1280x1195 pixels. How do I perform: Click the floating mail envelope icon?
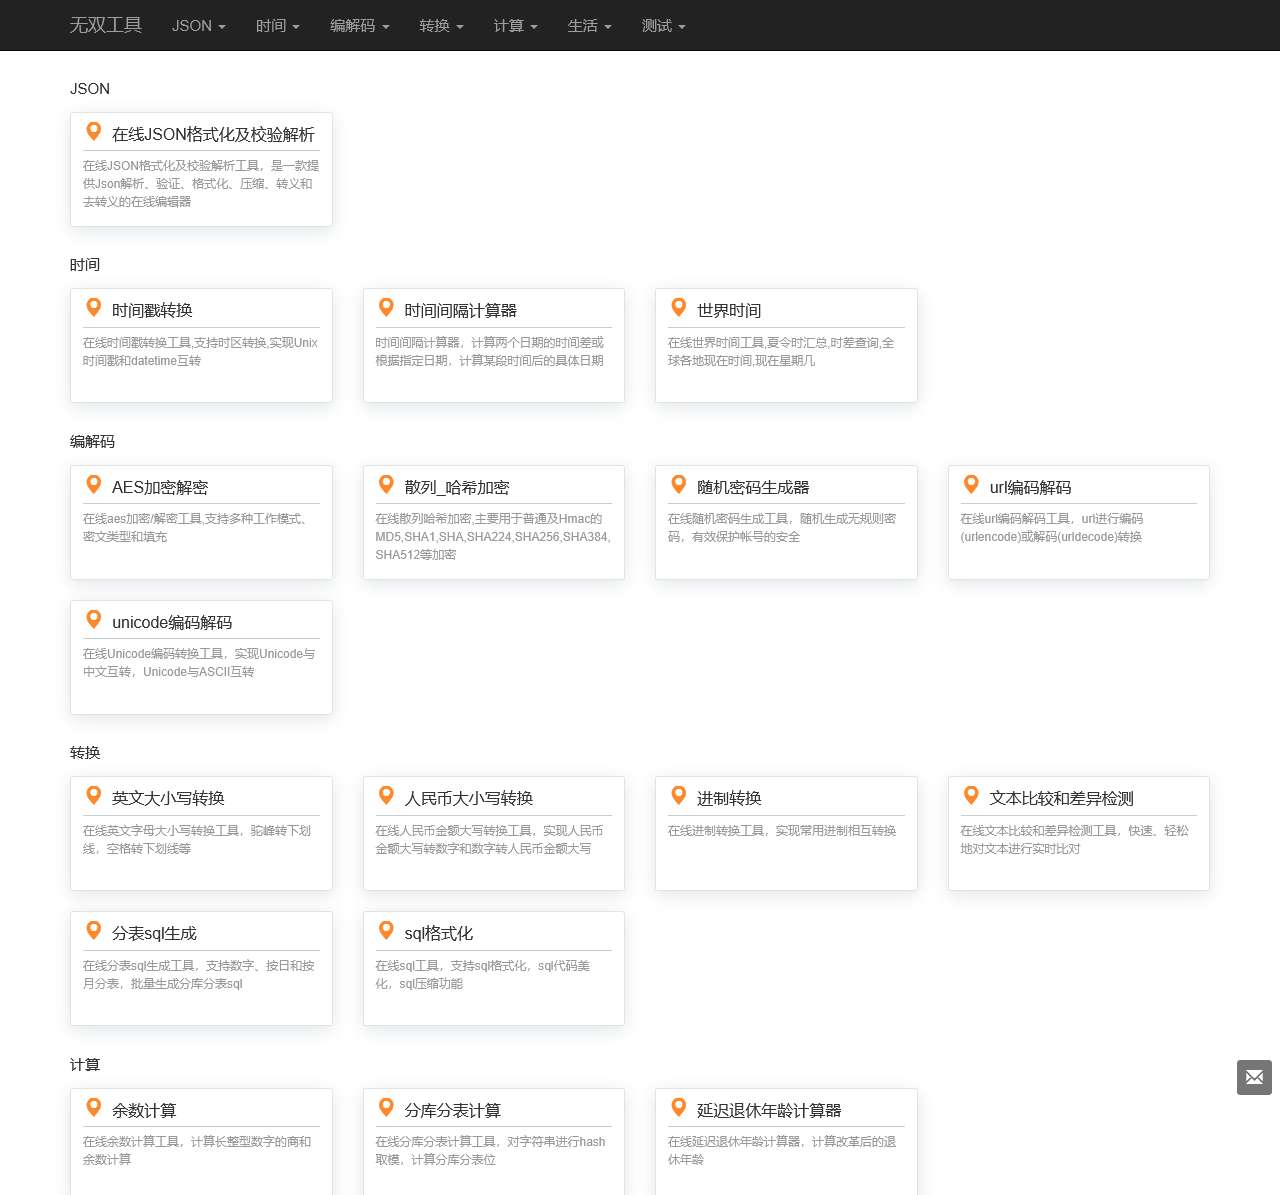(x=1254, y=1077)
